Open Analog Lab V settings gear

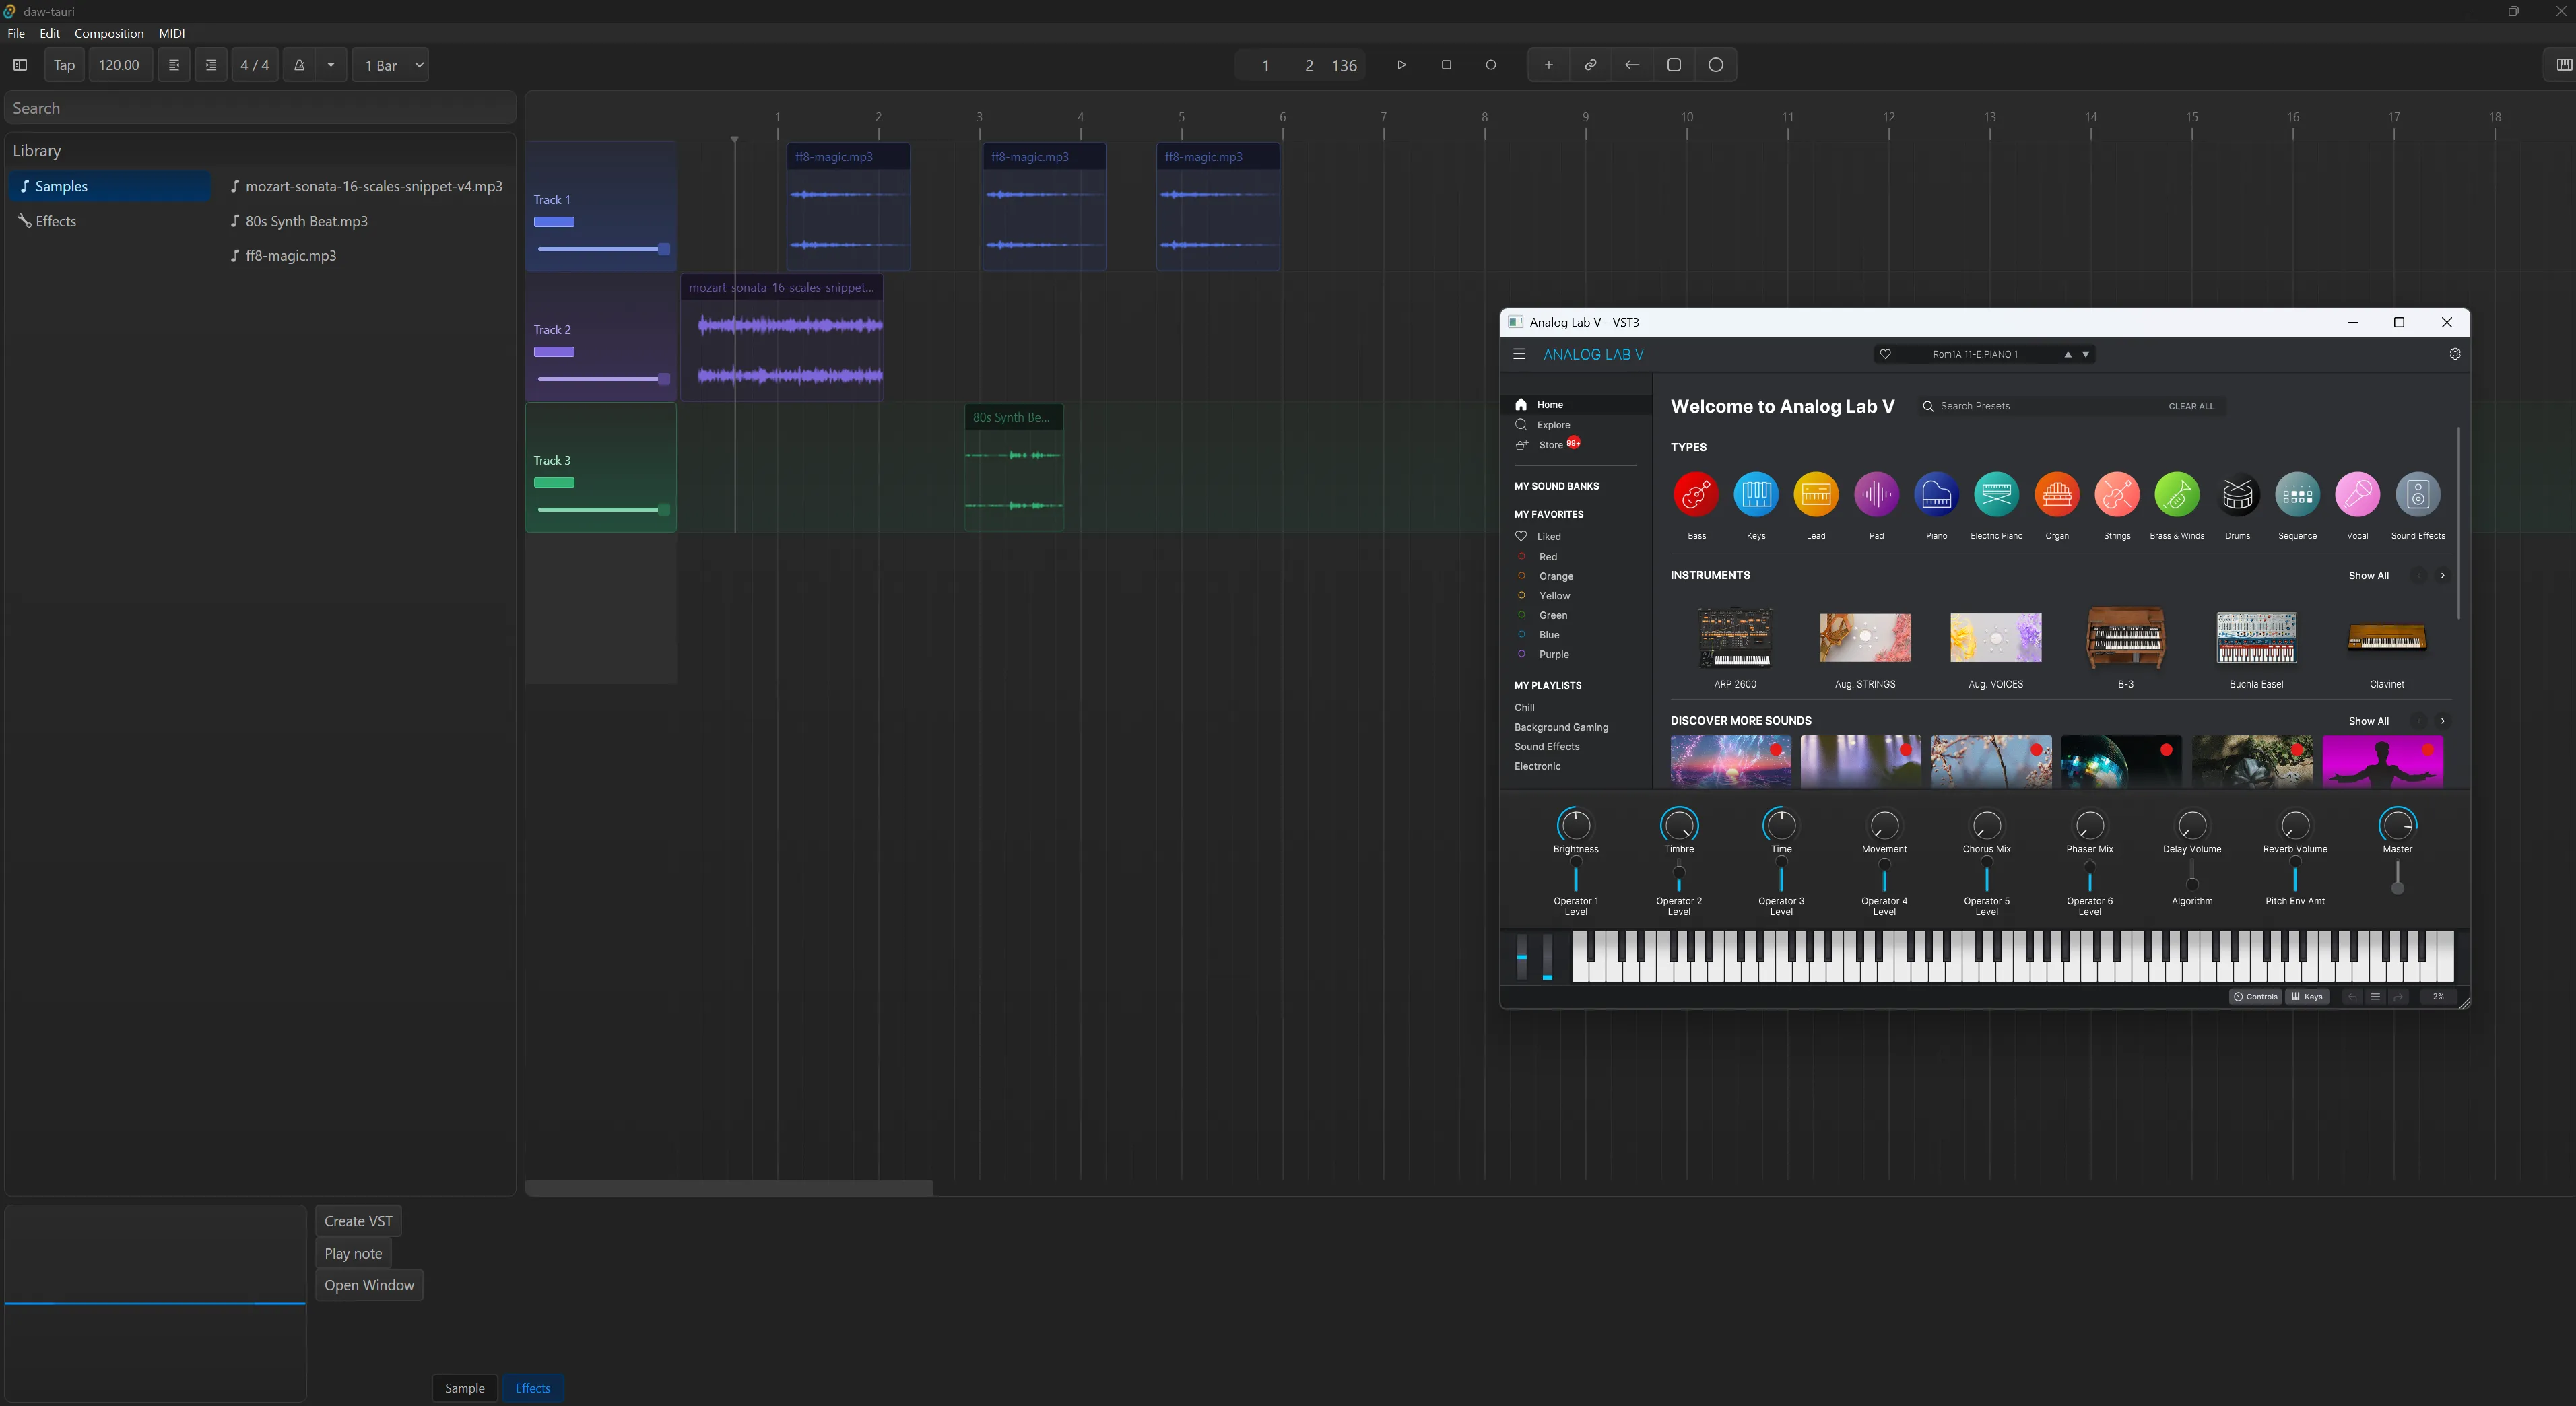point(2455,354)
